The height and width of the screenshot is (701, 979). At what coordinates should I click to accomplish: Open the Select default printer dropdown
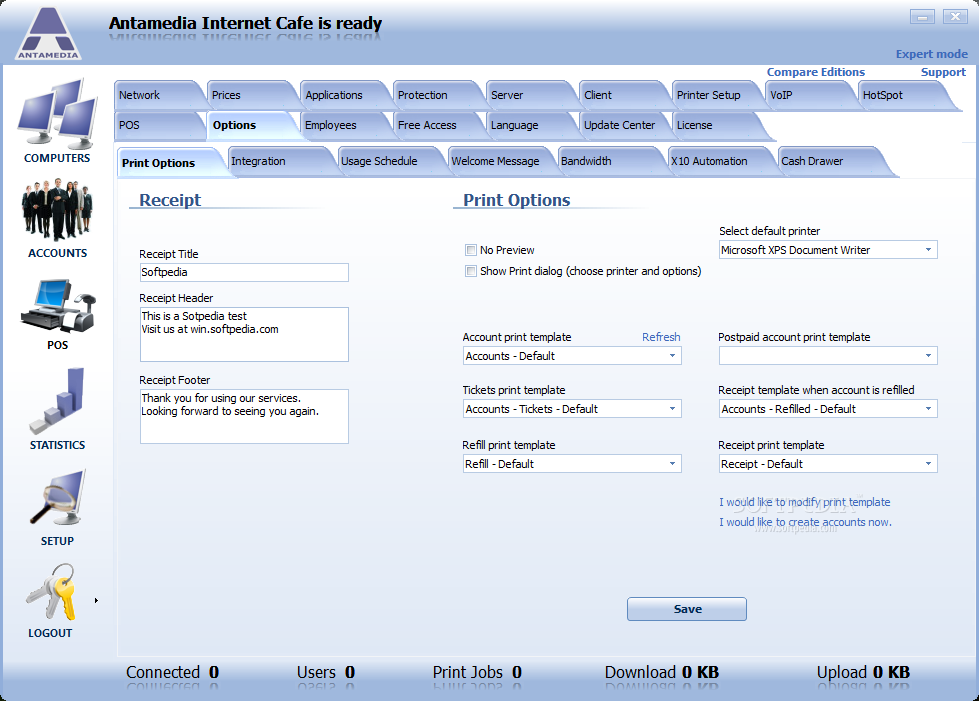click(x=828, y=250)
